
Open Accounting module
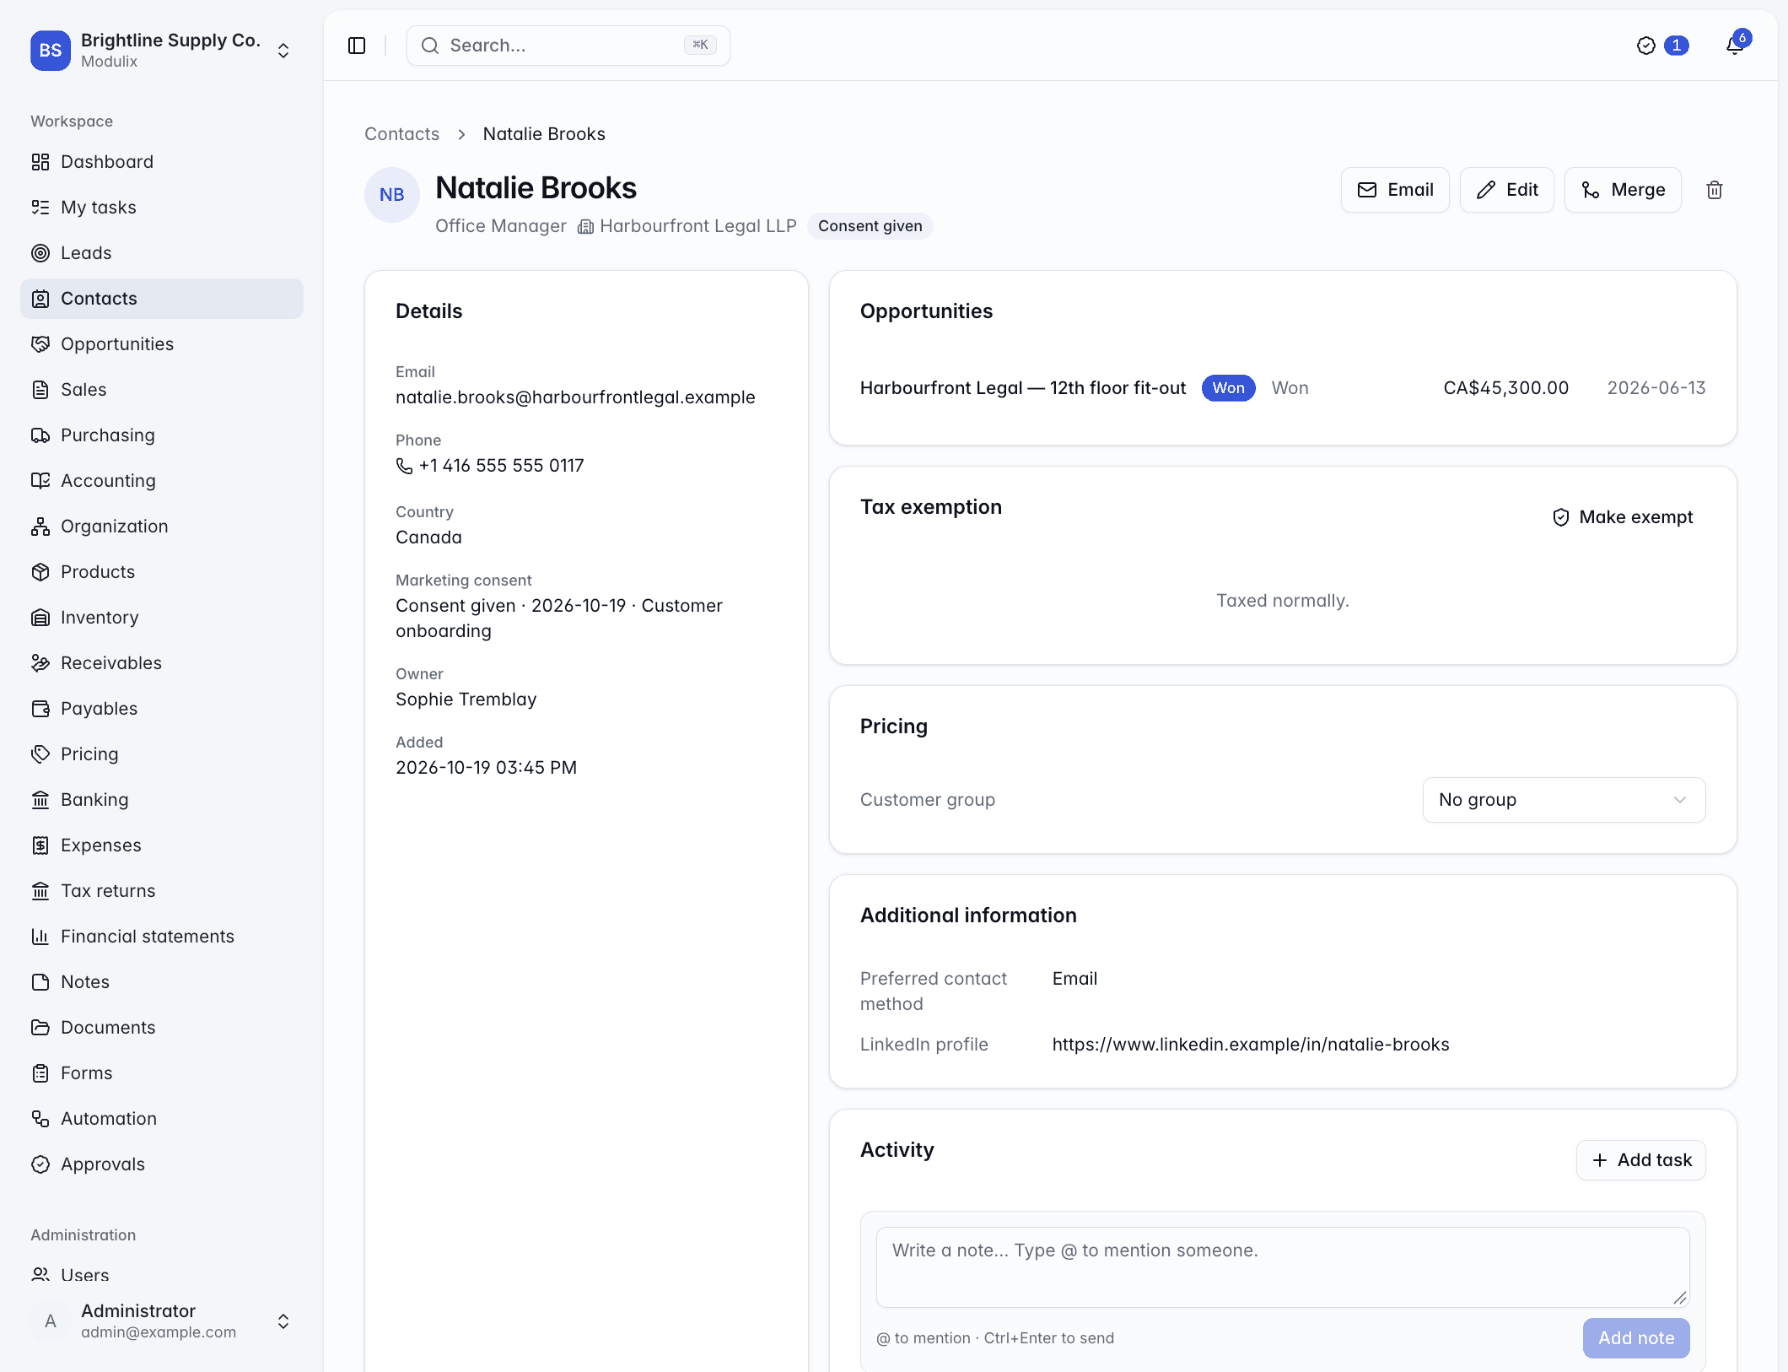(x=162, y=481)
